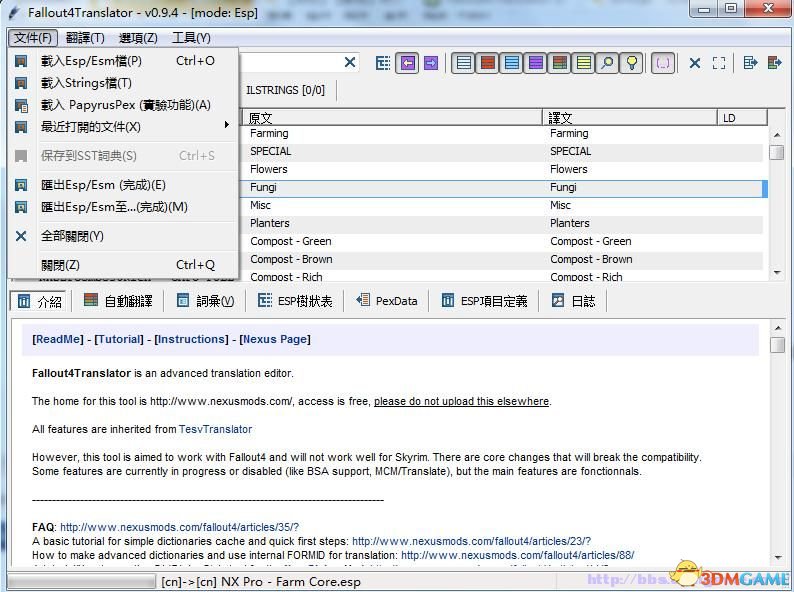Image resolution: width=794 pixels, height=592 pixels.
Task: Clear the search field with the X
Action: pyautogui.click(x=349, y=63)
